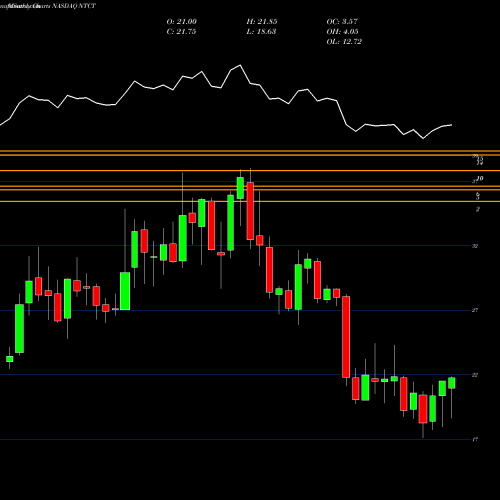Click the low value 'L: 18.63'
Viewport: 500px width, 500px height.
click(x=261, y=32)
